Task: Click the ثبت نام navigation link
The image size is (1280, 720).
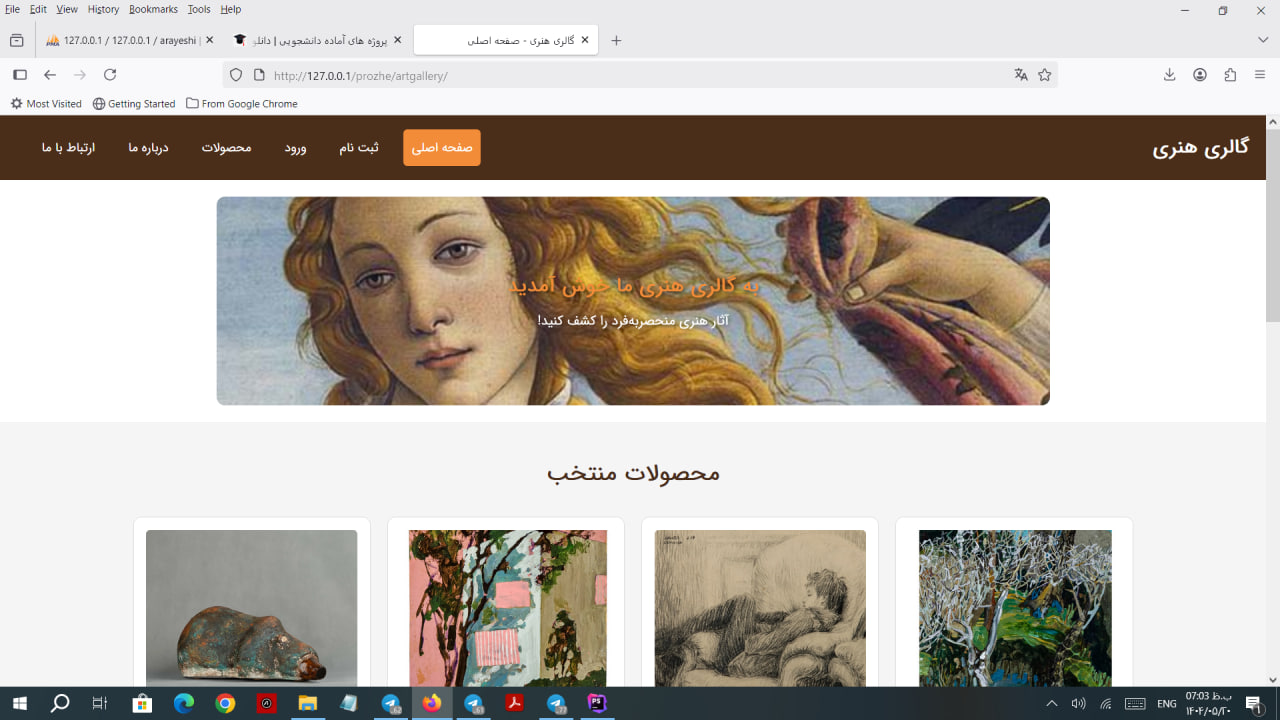Action: tap(359, 148)
